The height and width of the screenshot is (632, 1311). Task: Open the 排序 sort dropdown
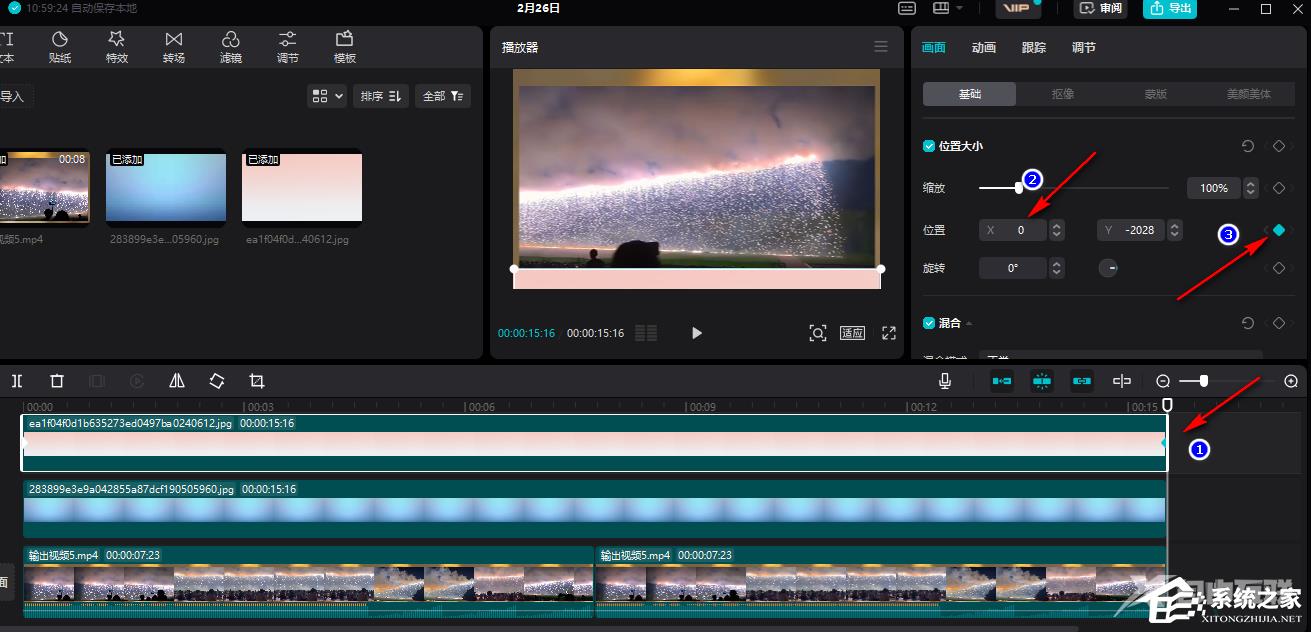pyautogui.click(x=381, y=96)
